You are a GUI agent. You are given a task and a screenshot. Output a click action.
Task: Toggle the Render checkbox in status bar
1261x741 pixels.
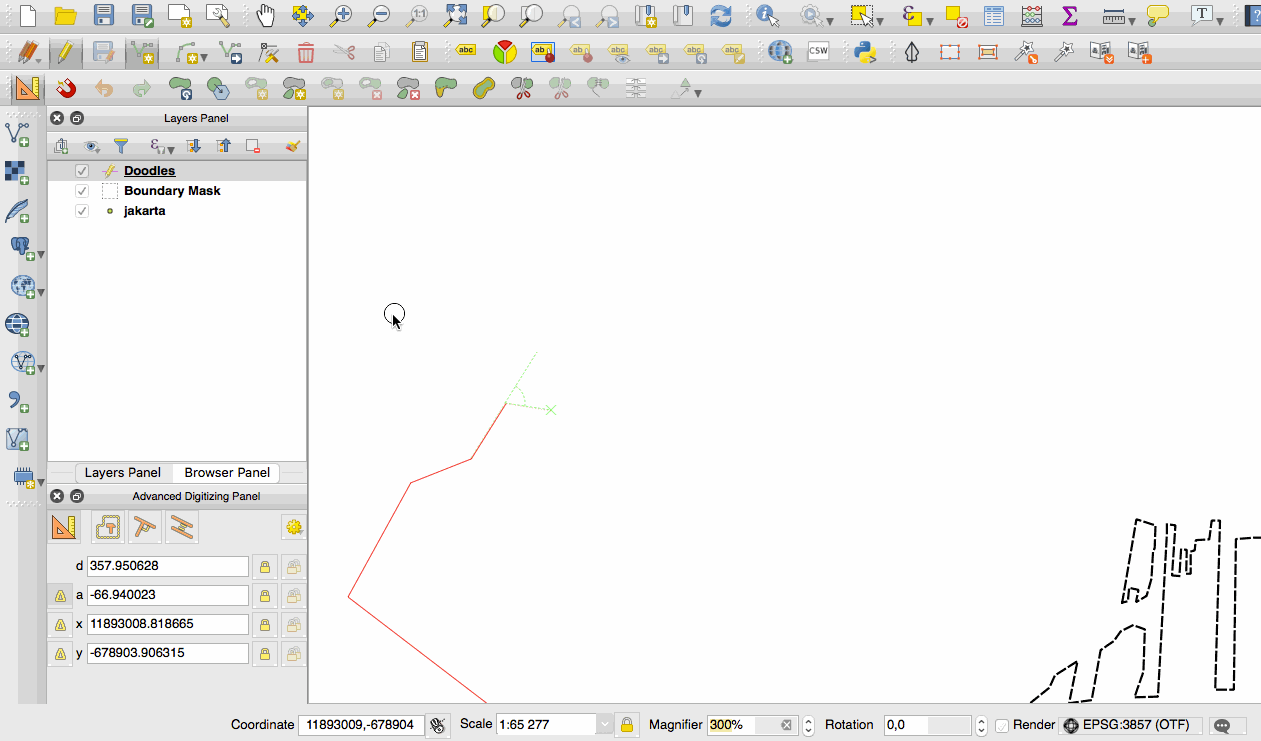1001,725
